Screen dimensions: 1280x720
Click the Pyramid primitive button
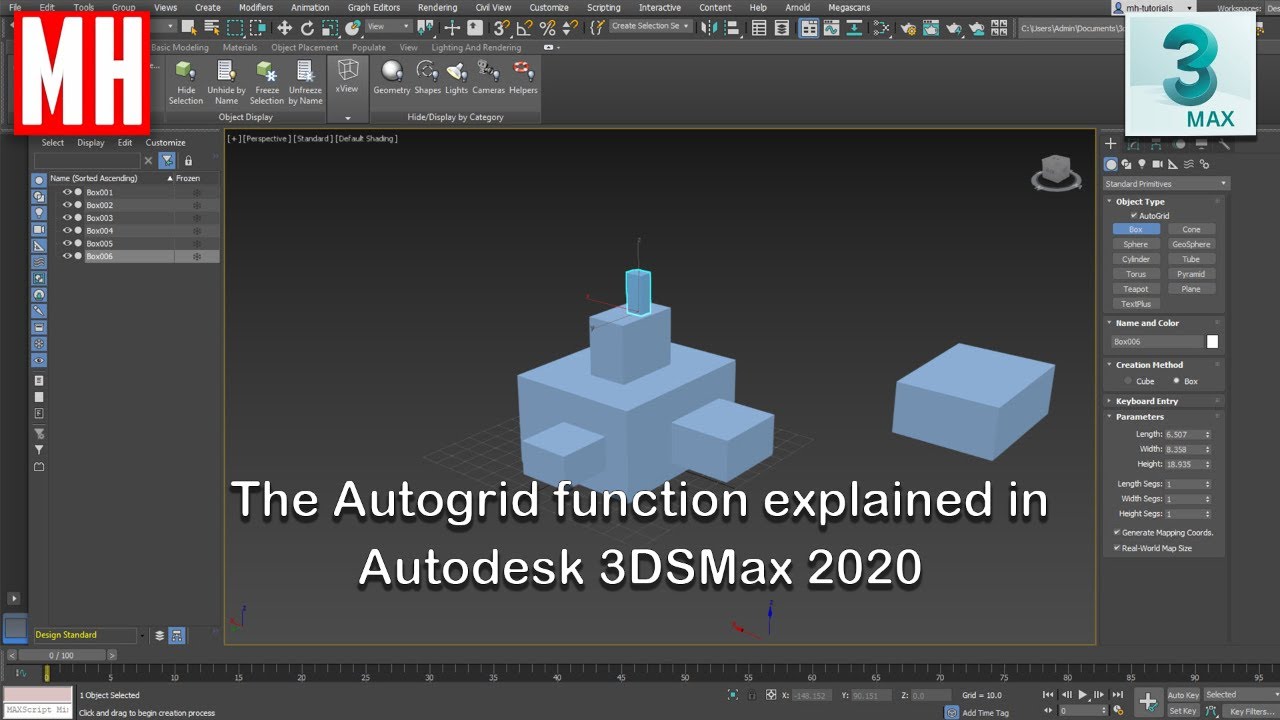[x=1191, y=274]
